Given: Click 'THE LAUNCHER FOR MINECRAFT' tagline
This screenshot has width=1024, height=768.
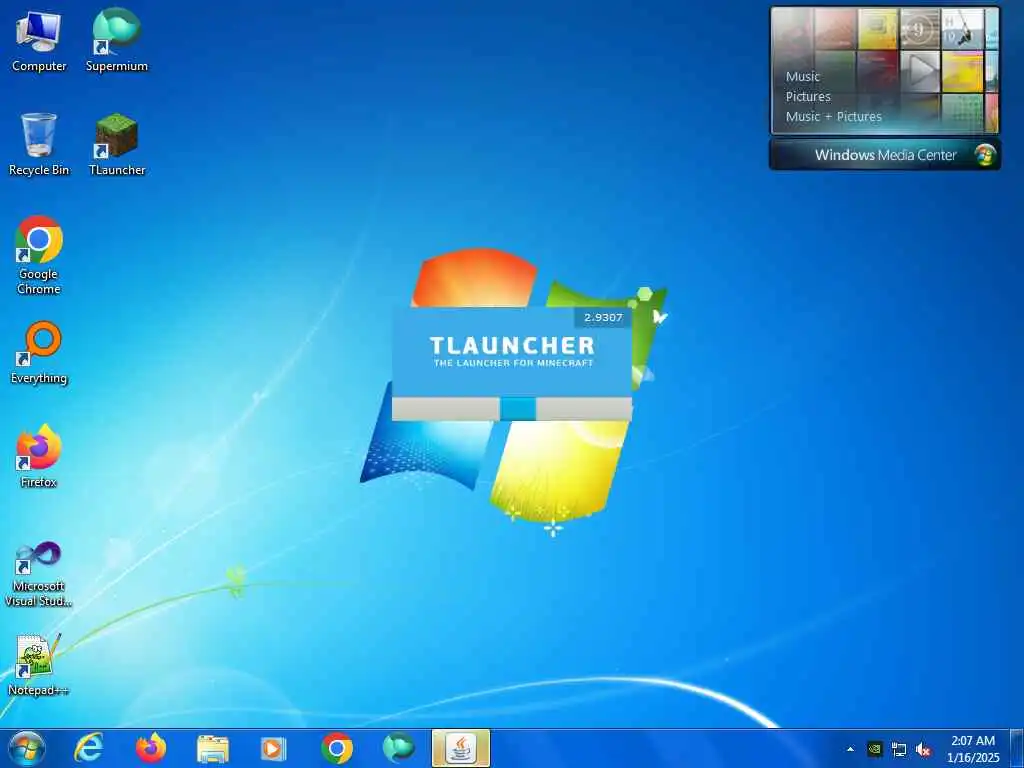Looking at the screenshot, I should pyautogui.click(x=513, y=363).
